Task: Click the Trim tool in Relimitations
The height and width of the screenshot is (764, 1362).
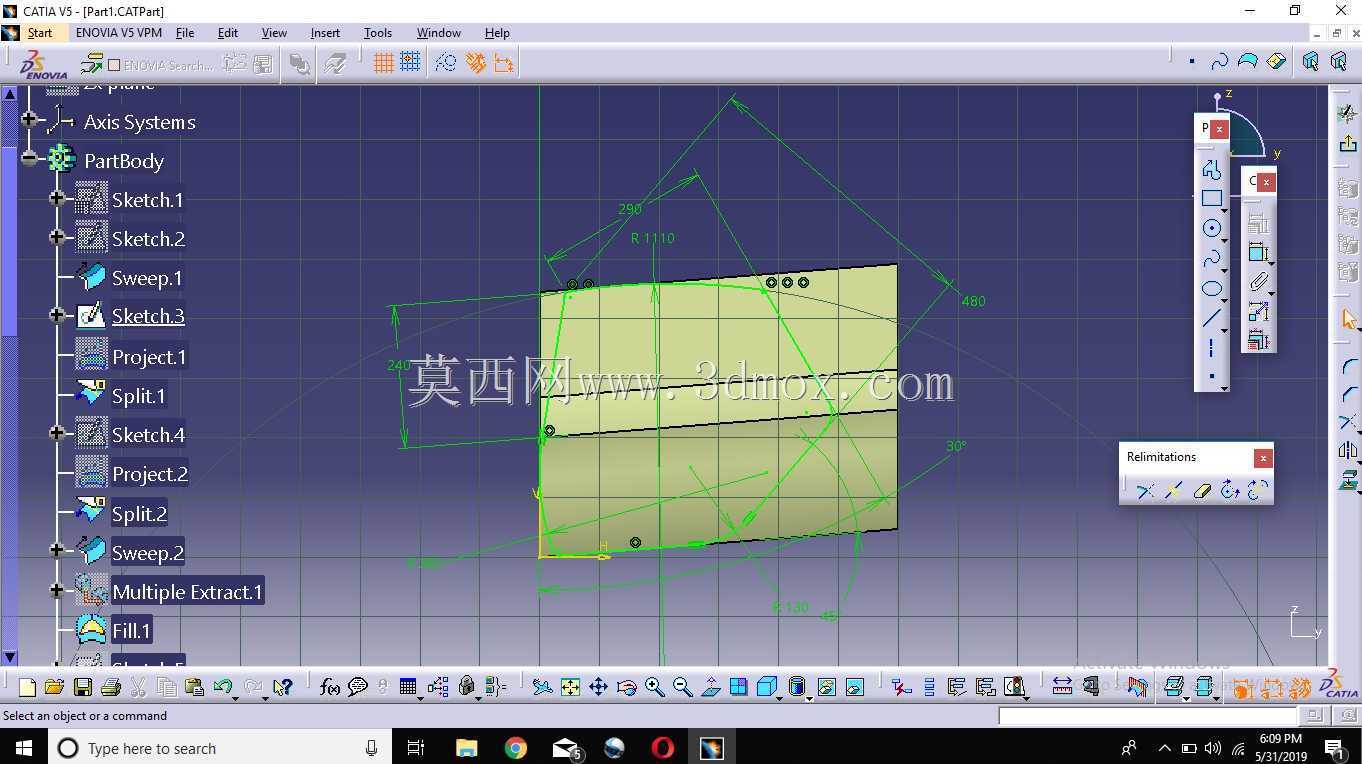Action: pos(1145,490)
